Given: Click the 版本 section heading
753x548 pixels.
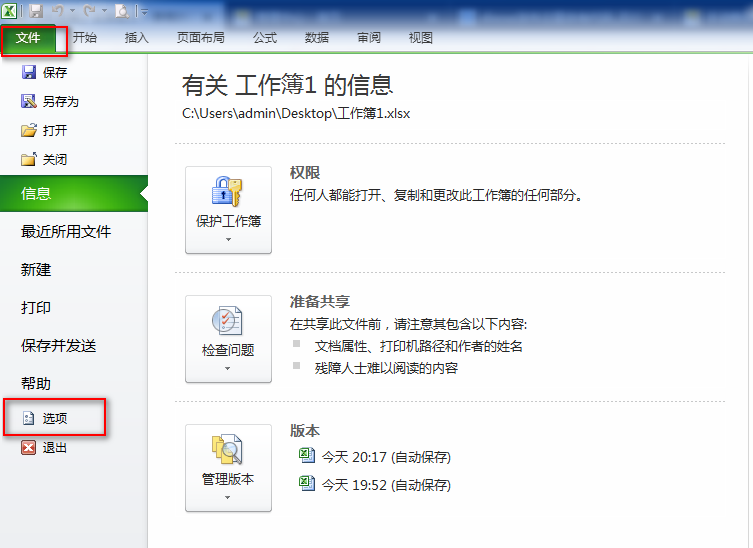Looking at the screenshot, I should coord(305,431).
